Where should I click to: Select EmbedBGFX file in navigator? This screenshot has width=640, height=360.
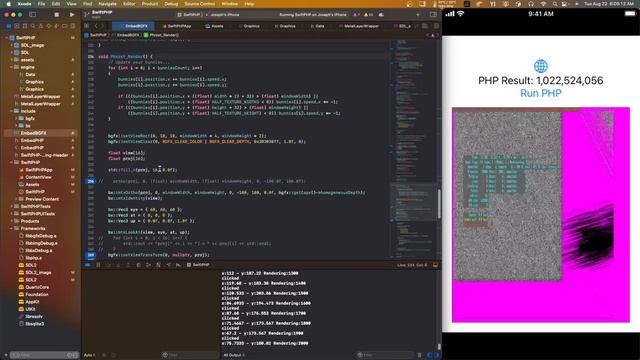point(33,133)
